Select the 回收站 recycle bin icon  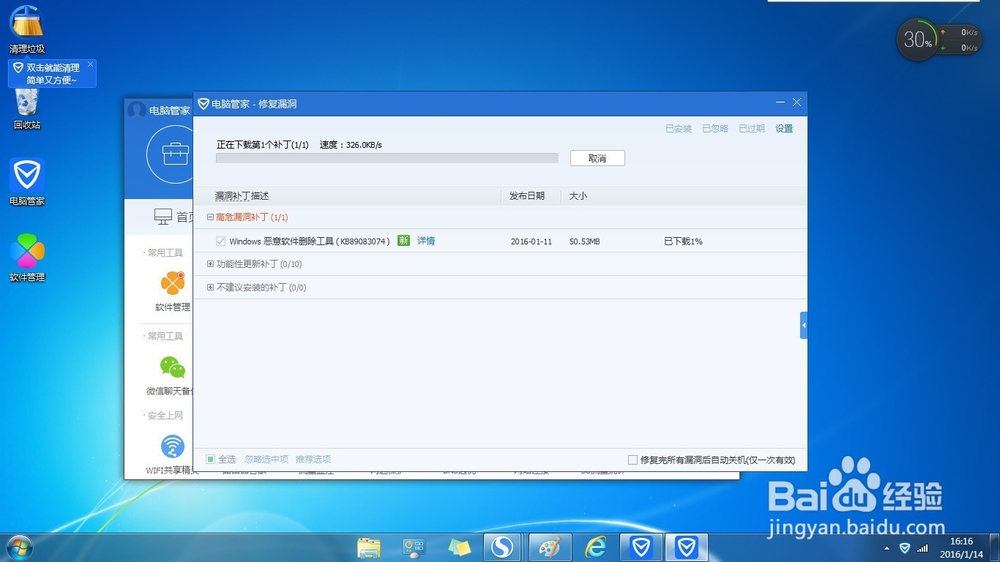coord(27,108)
